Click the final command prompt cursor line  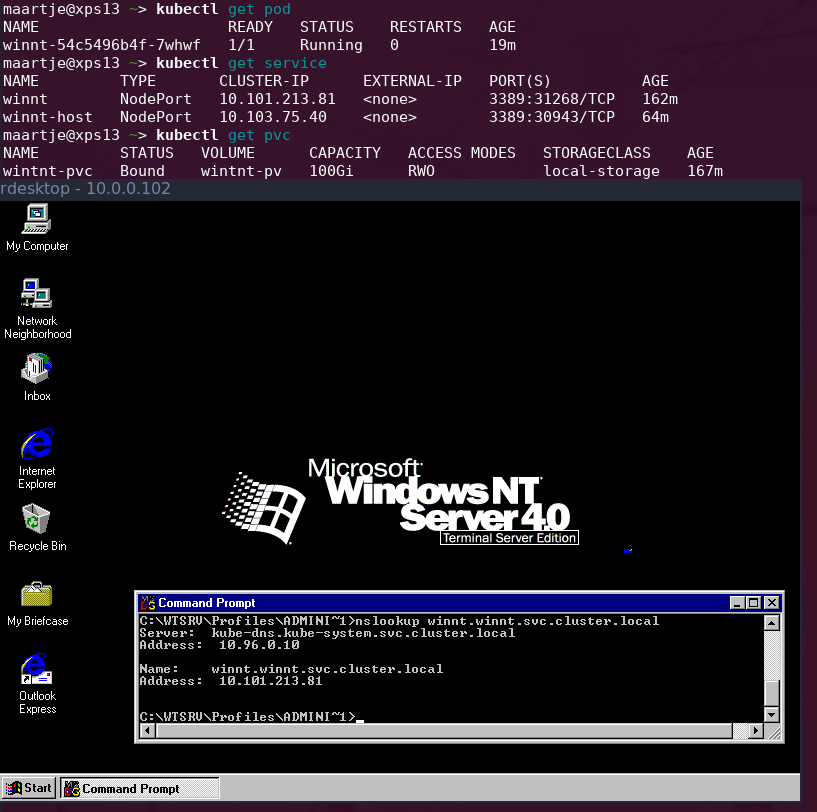[x=252, y=717]
